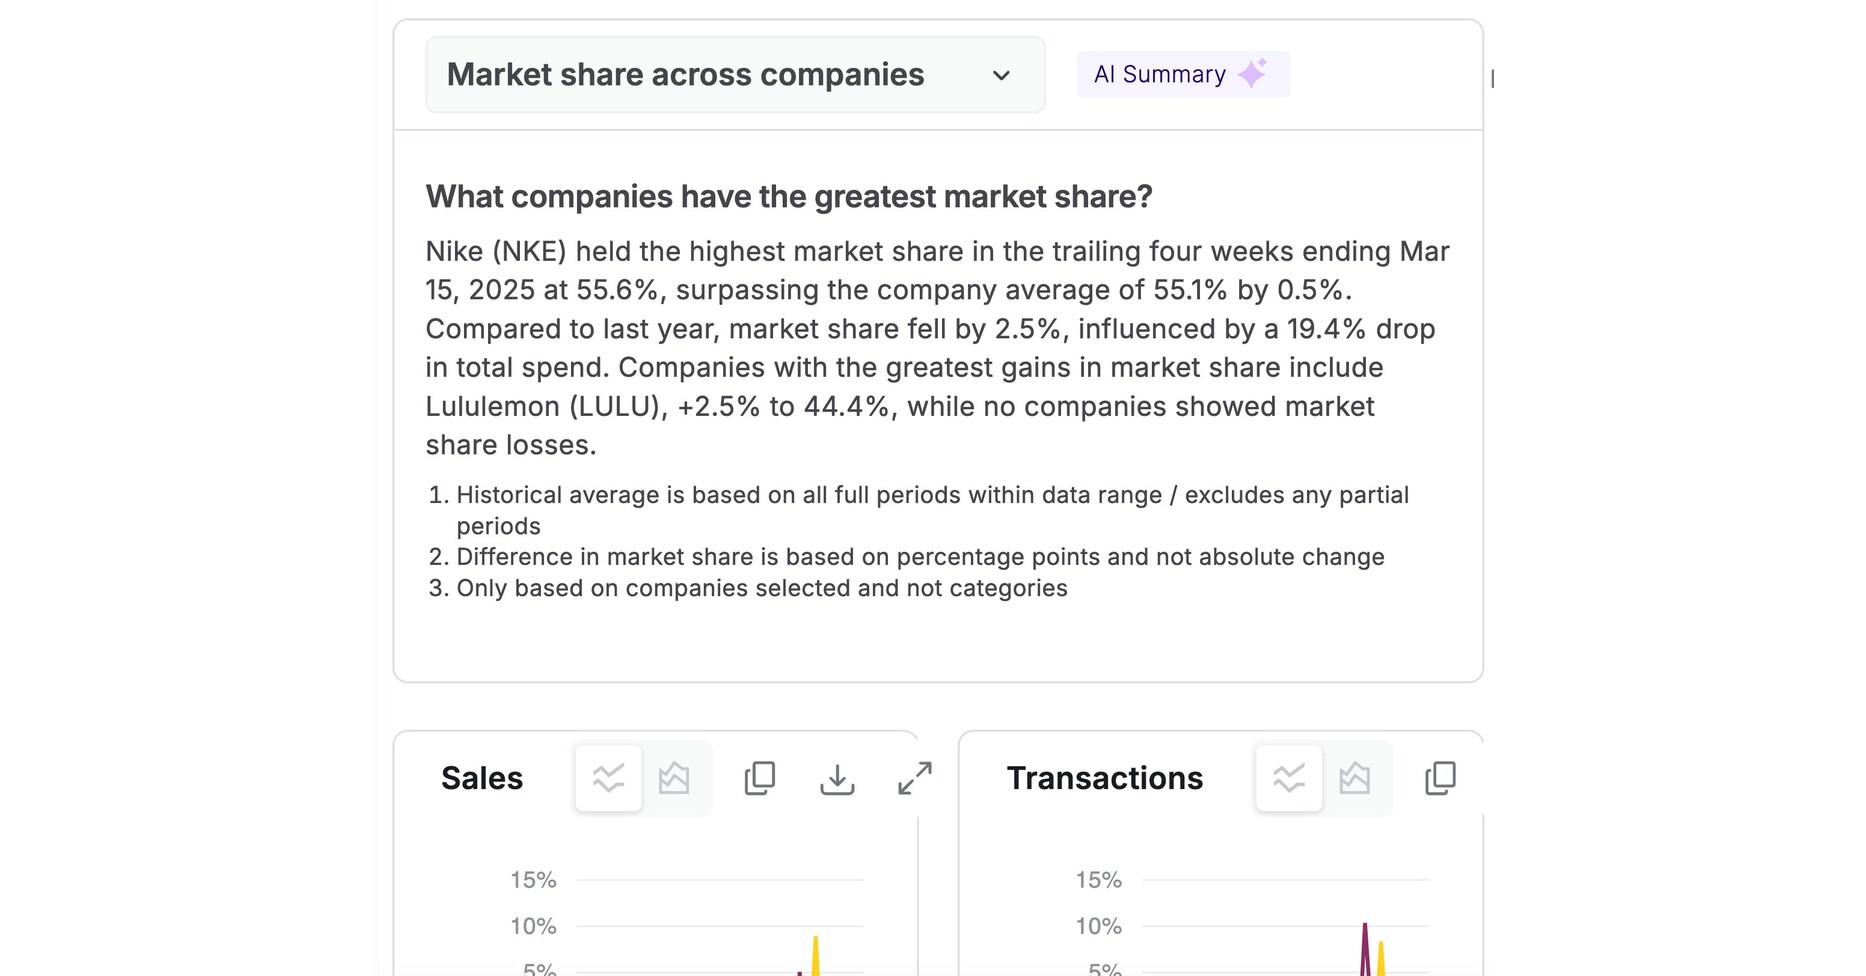
Task: Copy the Transactions chart
Action: tap(1440, 778)
